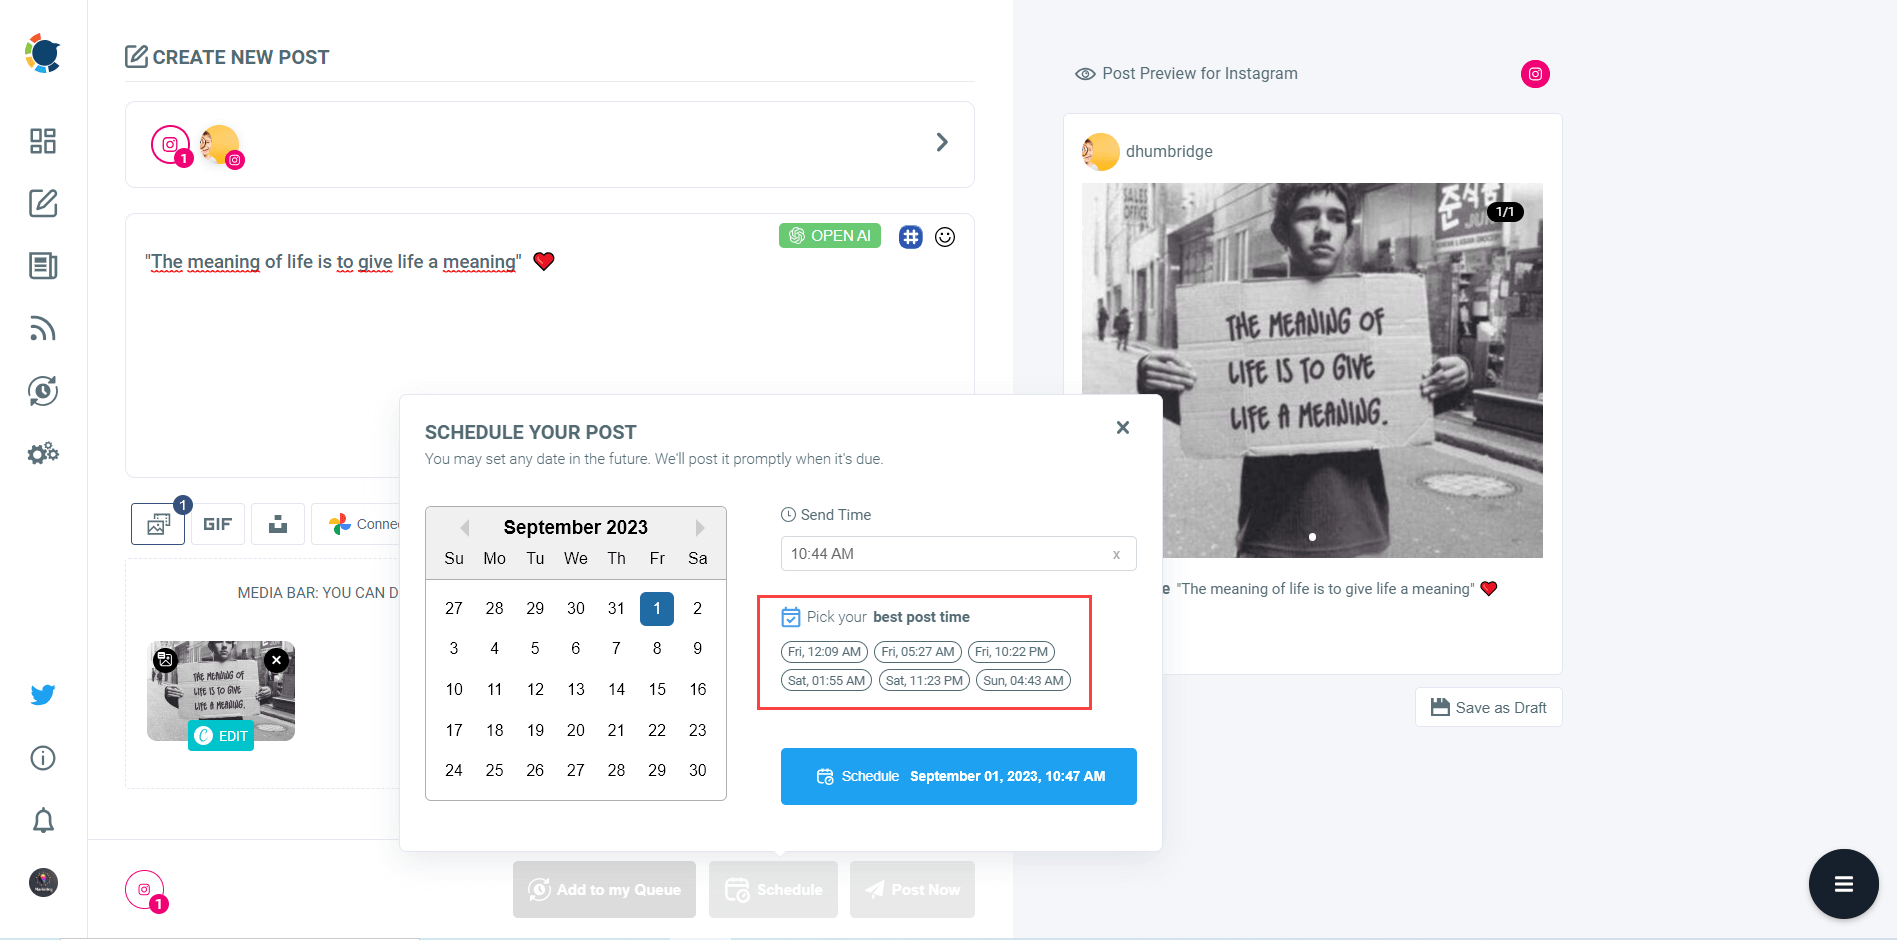Select the Instagram tab in post preview
The image size is (1897, 940).
[x=1535, y=73]
